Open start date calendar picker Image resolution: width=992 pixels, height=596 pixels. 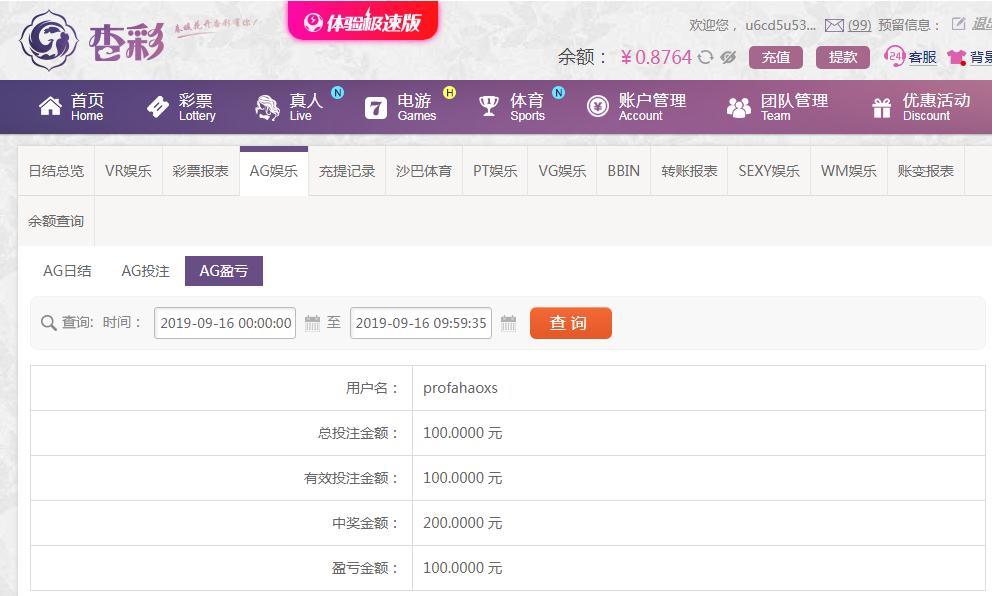pos(313,323)
